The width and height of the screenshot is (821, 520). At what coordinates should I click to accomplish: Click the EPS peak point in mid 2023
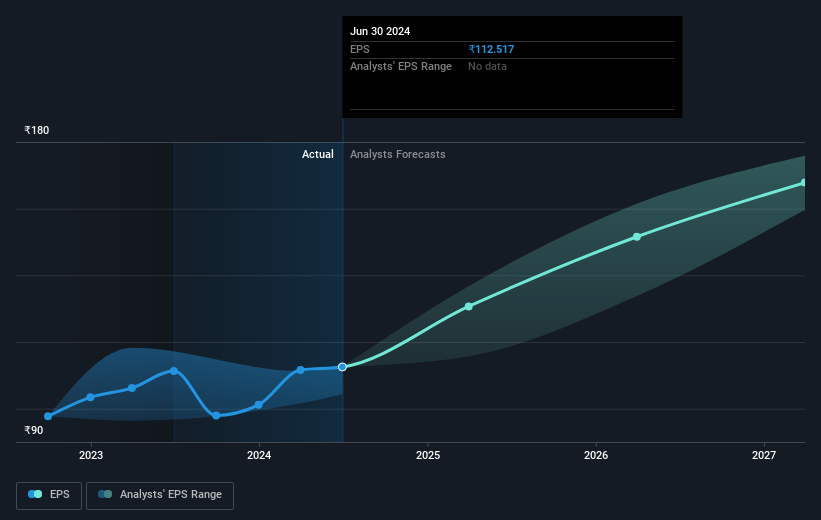[x=174, y=371]
